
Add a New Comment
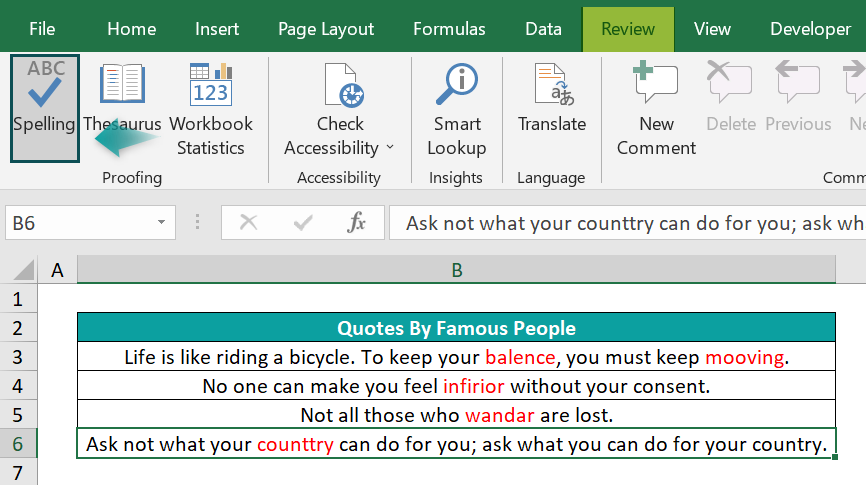[x=656, y=109]
